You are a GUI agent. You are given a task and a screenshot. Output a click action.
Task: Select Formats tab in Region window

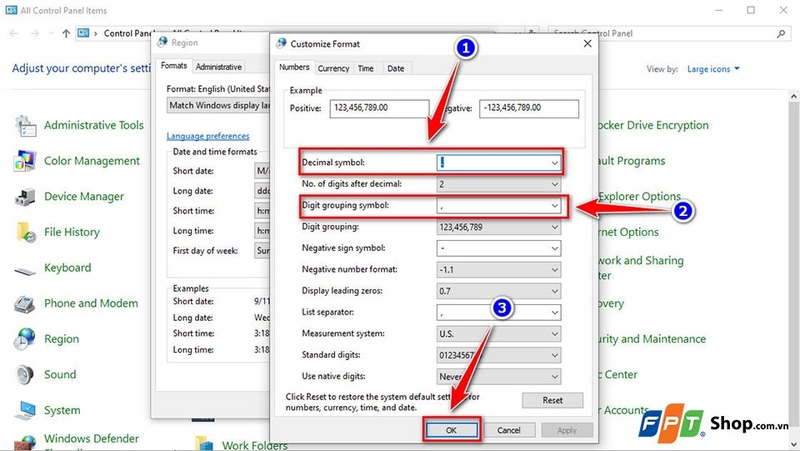tap(173, 66)
